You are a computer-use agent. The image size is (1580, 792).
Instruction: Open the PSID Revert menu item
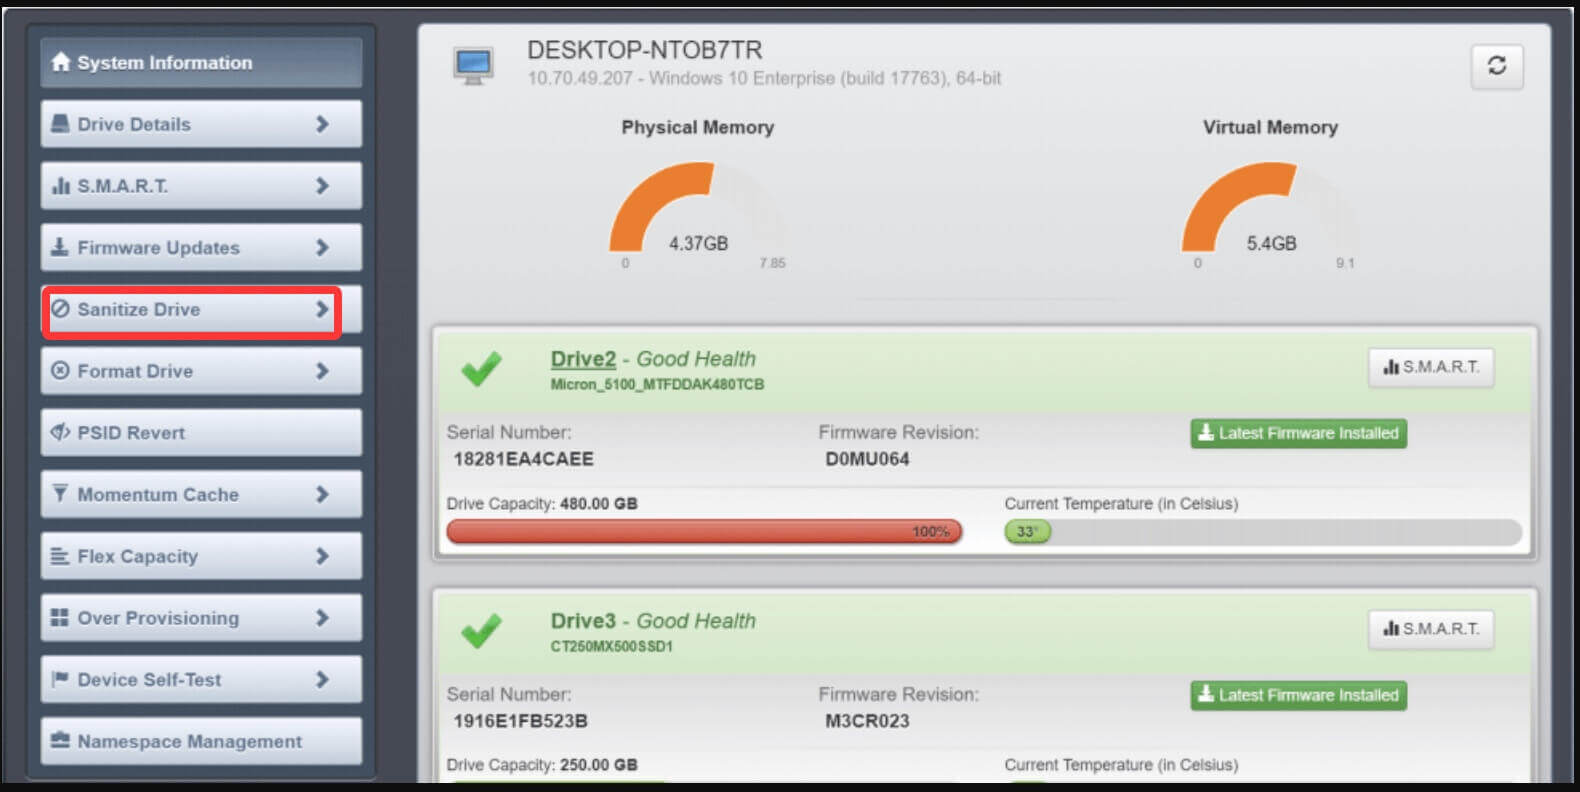click(x=201, y=432)
